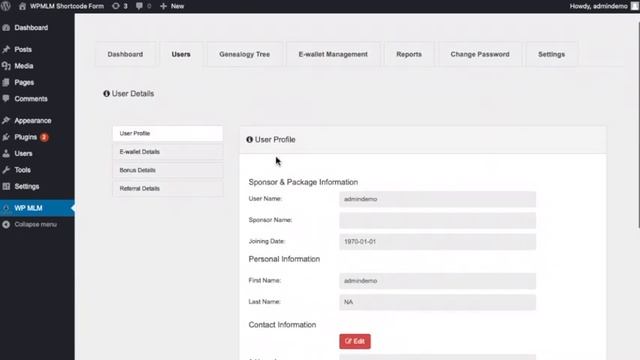Click the Dashboard gauge icon in sidebar

(x=6, y=28)
